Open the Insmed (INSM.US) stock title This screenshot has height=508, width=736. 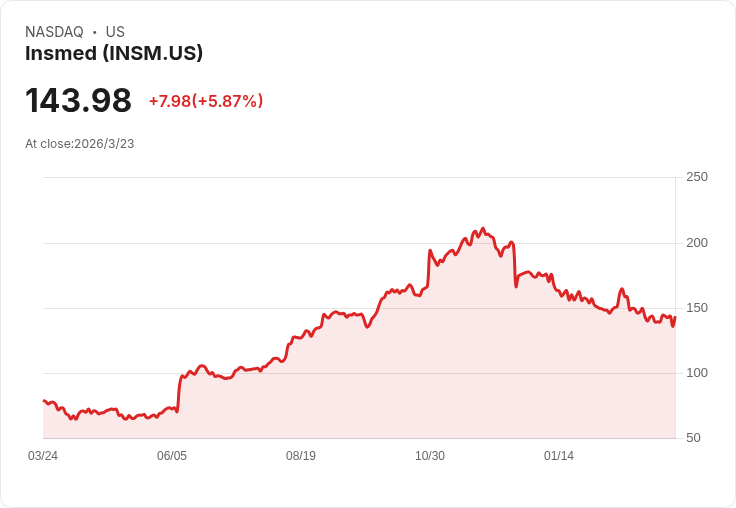coord(114,53)
